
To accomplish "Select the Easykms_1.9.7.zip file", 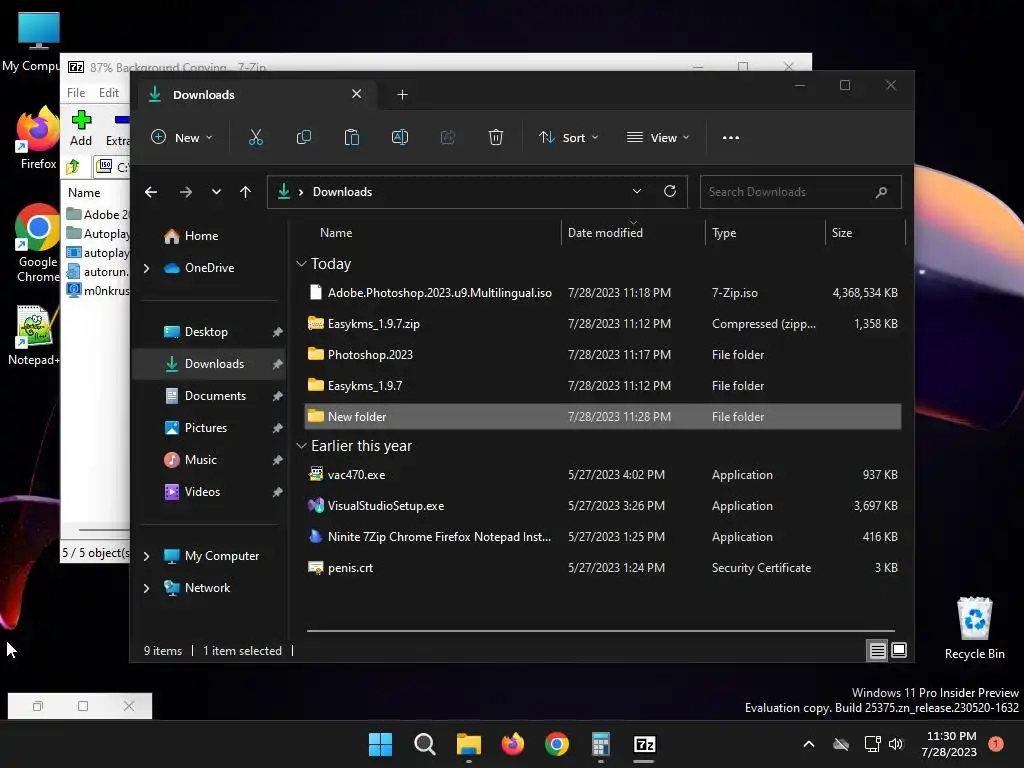I will coord(603,324).
